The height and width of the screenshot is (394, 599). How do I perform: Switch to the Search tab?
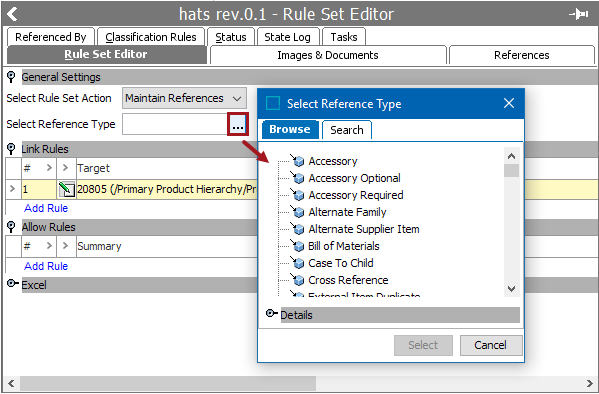coord(346,130)
